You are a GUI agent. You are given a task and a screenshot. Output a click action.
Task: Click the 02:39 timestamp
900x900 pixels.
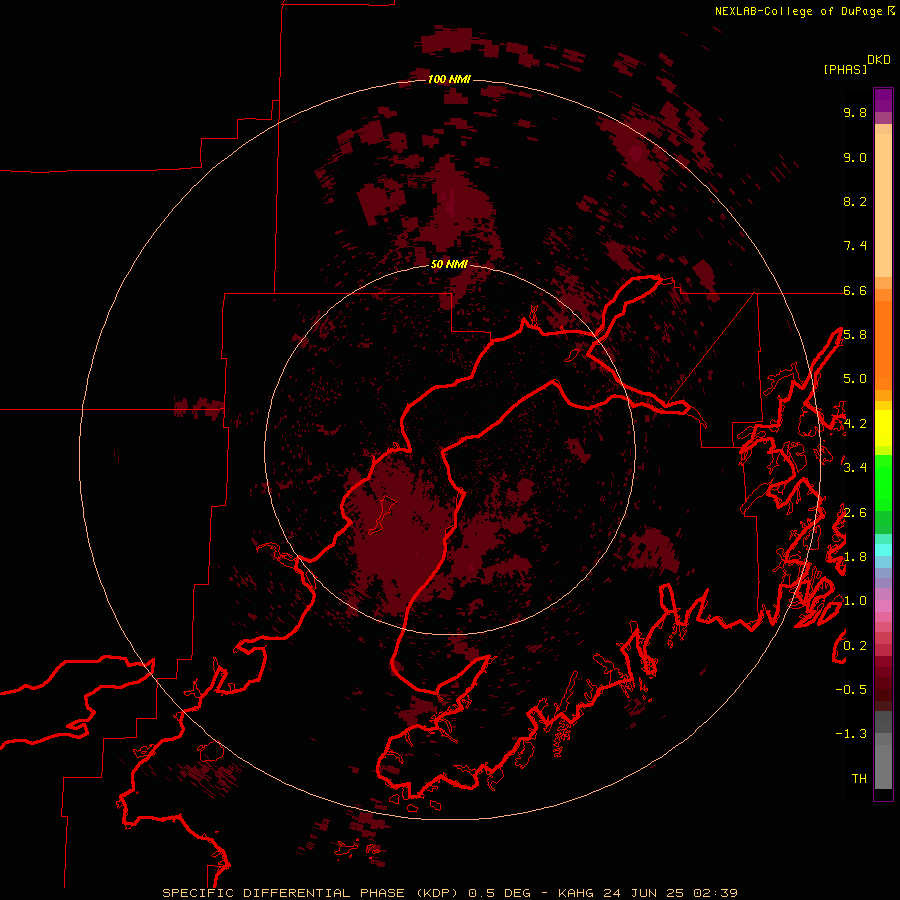pyautogui.click(x=715, y=893)
